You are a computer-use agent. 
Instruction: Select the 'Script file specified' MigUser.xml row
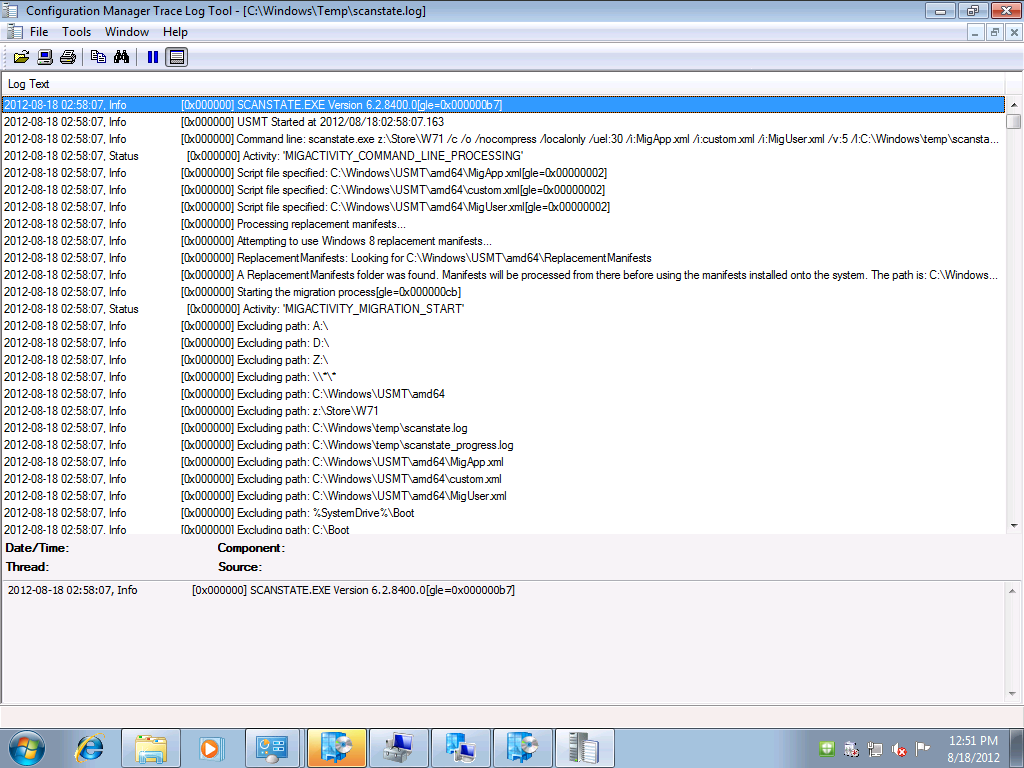click(503, 206)
